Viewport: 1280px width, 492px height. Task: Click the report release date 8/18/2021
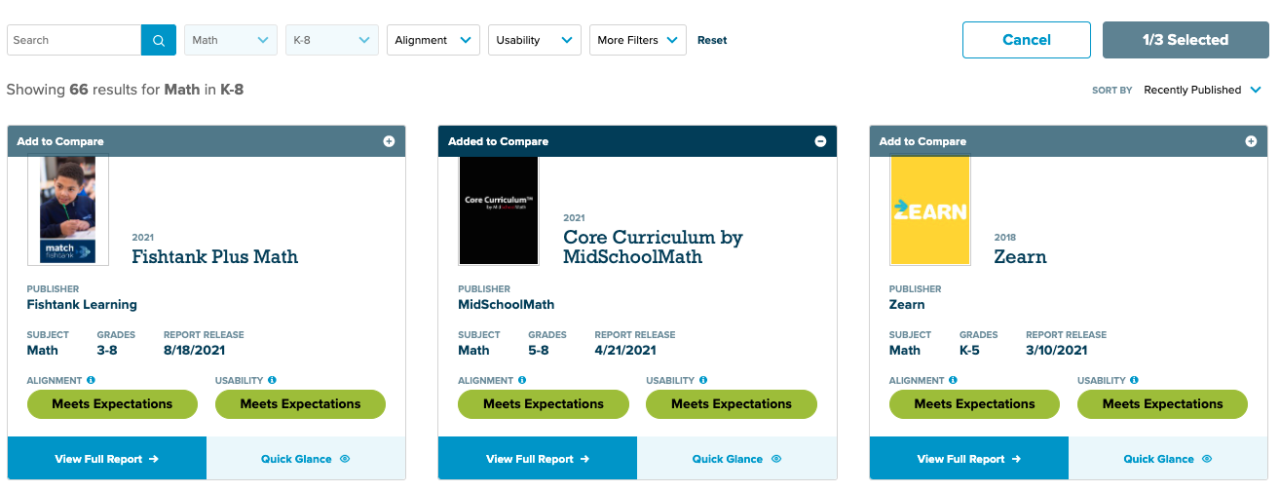pos(194,350)
